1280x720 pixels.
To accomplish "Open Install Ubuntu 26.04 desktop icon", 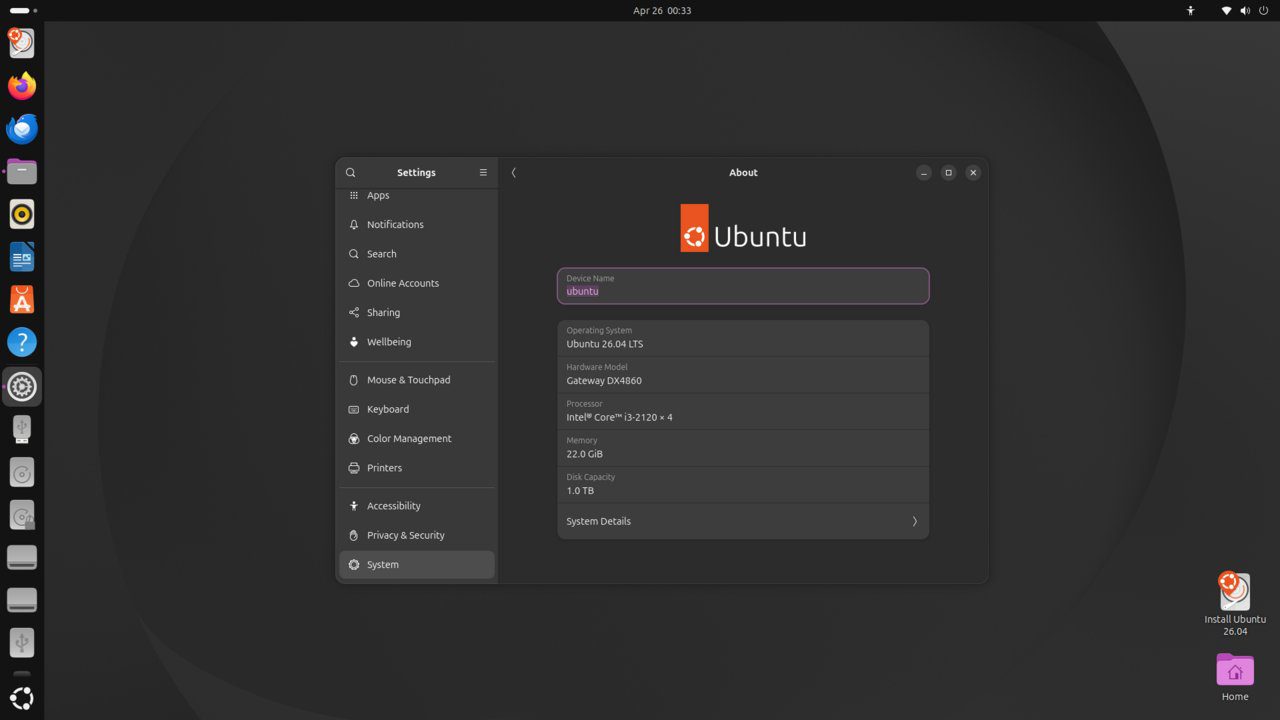I will tap(1235, 604).
